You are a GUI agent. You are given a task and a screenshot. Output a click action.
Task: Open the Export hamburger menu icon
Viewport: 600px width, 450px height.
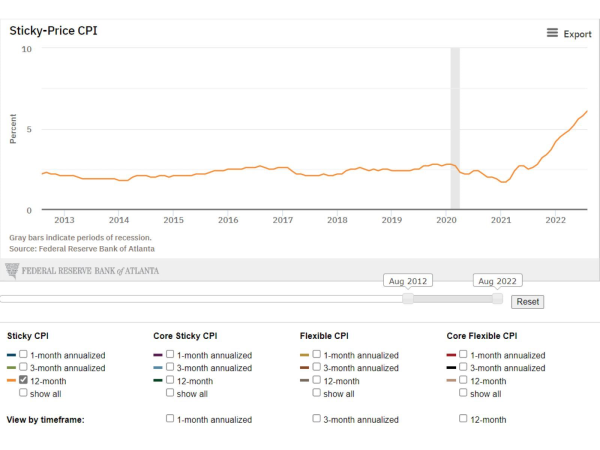[552, 33]
